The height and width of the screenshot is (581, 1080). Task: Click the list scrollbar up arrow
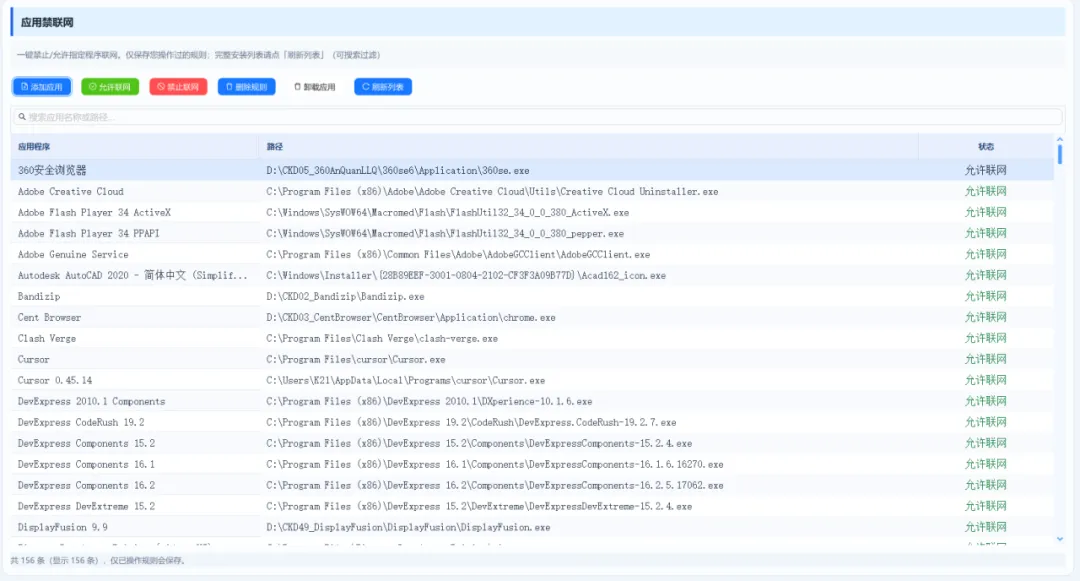[x=1059, y=139]
